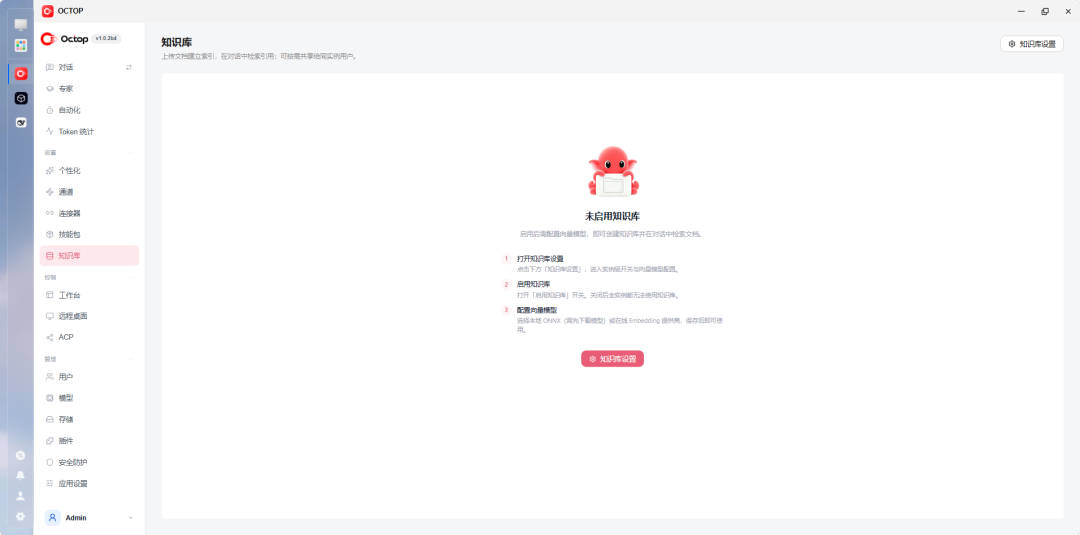Open the ACP share icon
1080x535 pixels.
[50, 337]
